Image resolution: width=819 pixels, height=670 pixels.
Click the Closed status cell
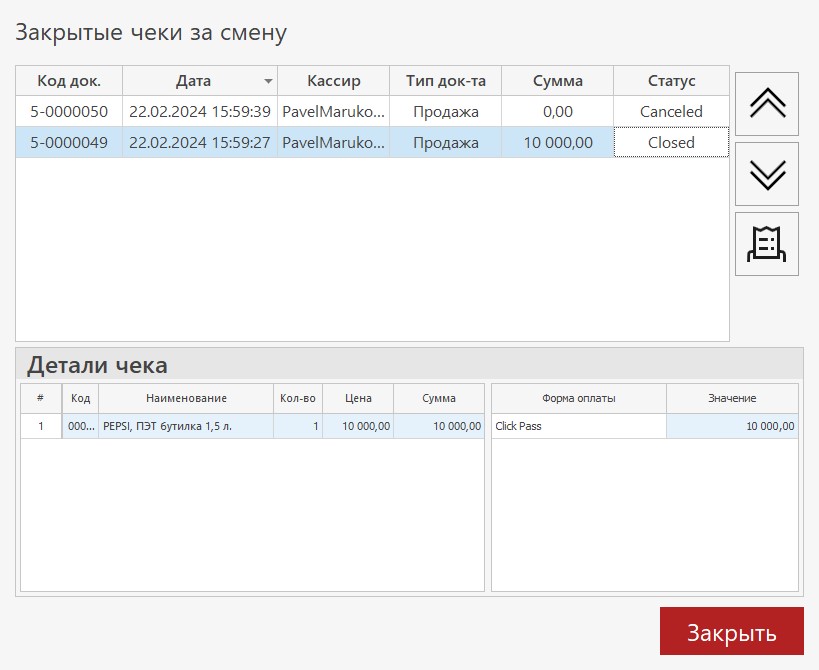pos(671,143)
